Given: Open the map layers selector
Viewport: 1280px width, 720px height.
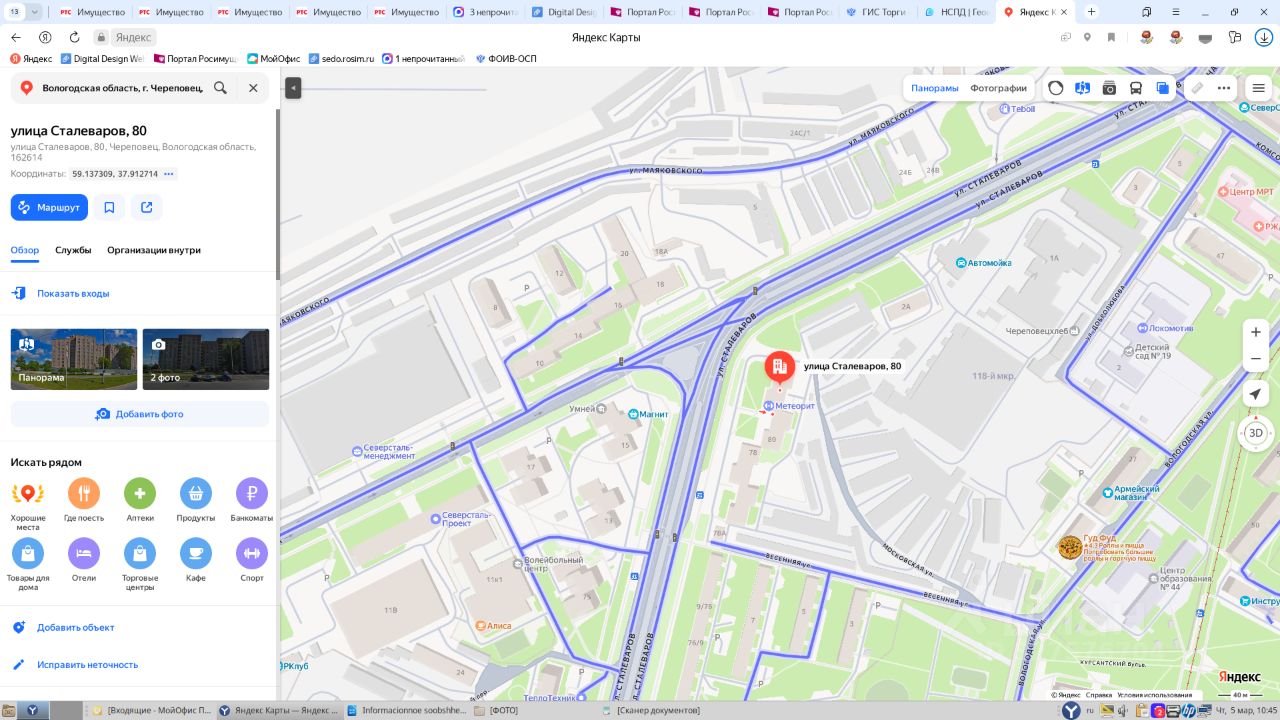Looking at the screenshot, I should 1162,88.
